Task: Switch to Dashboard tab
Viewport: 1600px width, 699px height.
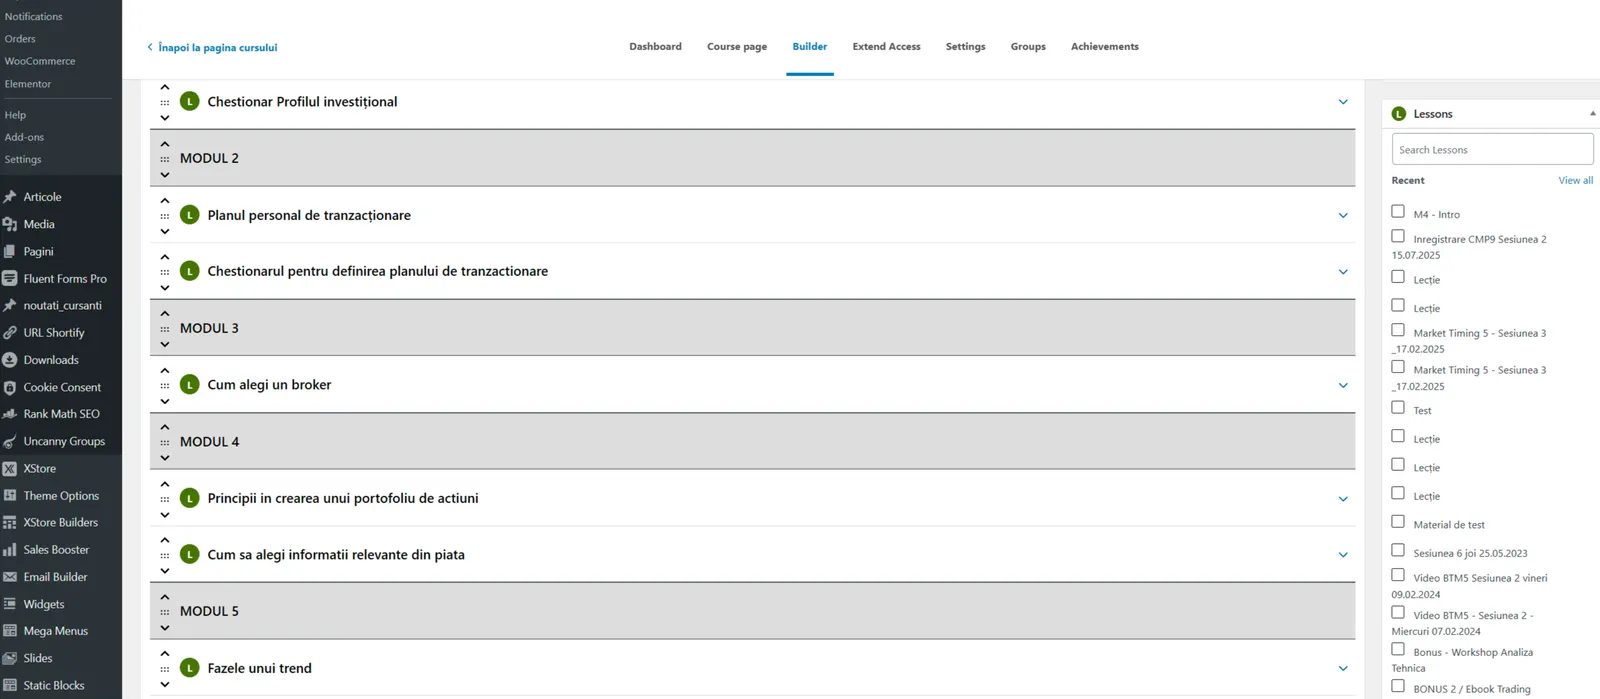Action: [655, 47]
